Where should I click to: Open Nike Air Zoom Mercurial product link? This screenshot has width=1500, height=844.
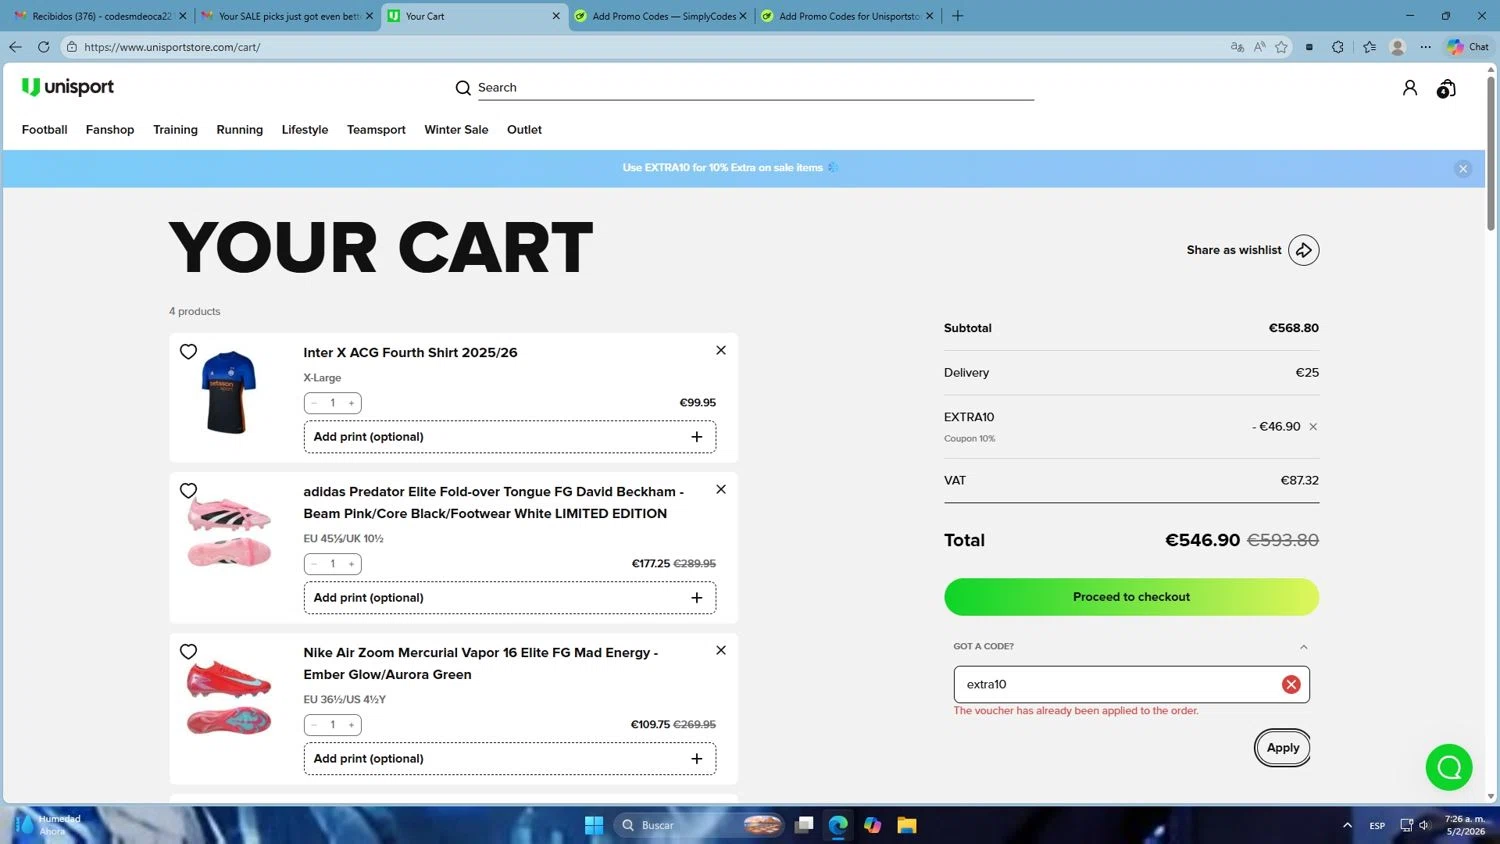480,664
